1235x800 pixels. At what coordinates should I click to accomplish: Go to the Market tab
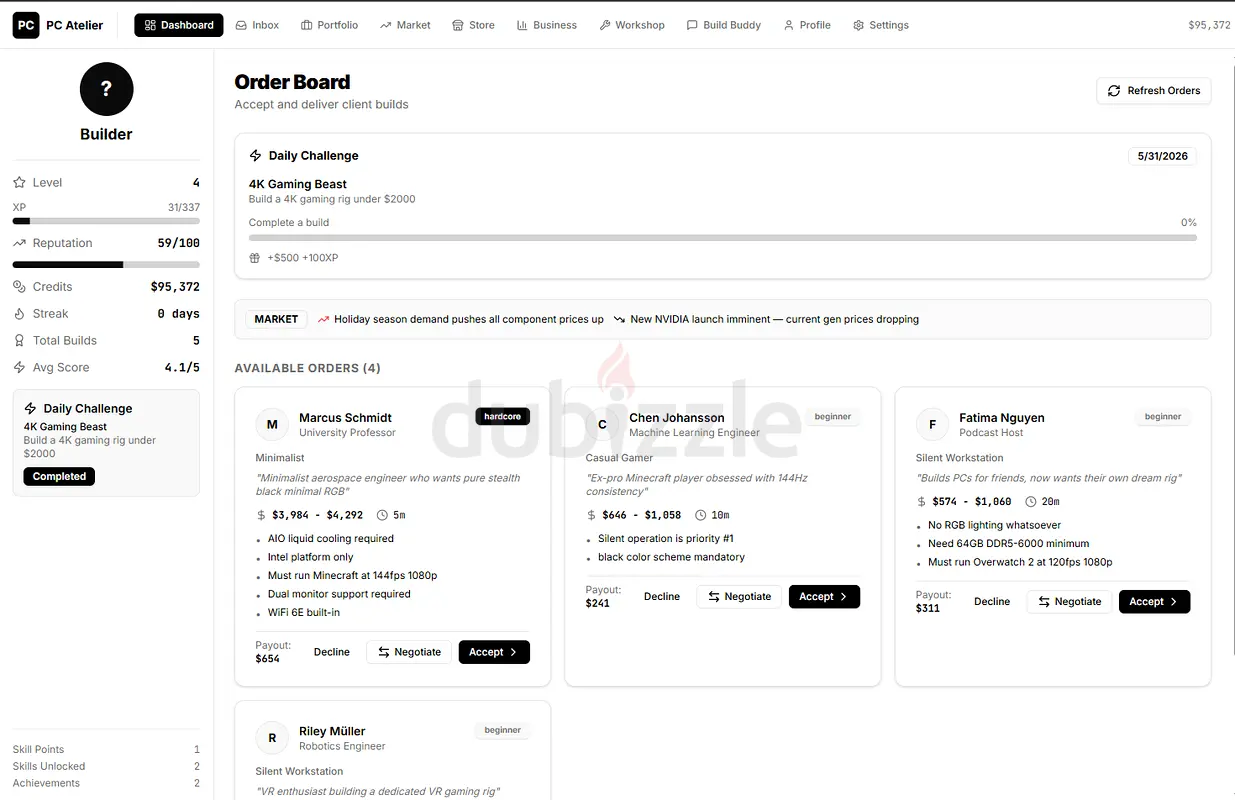click(405, 25)
